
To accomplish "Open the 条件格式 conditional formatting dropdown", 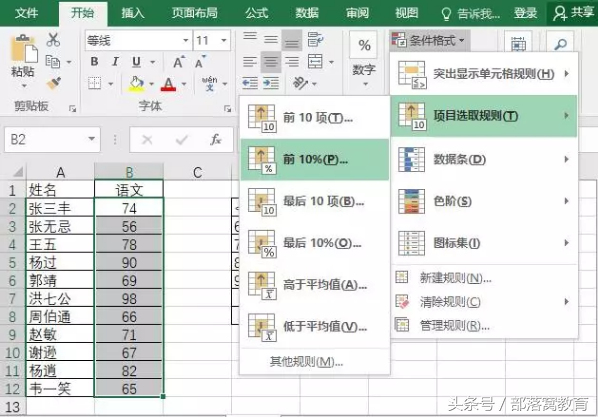I will tap(430, 40).
